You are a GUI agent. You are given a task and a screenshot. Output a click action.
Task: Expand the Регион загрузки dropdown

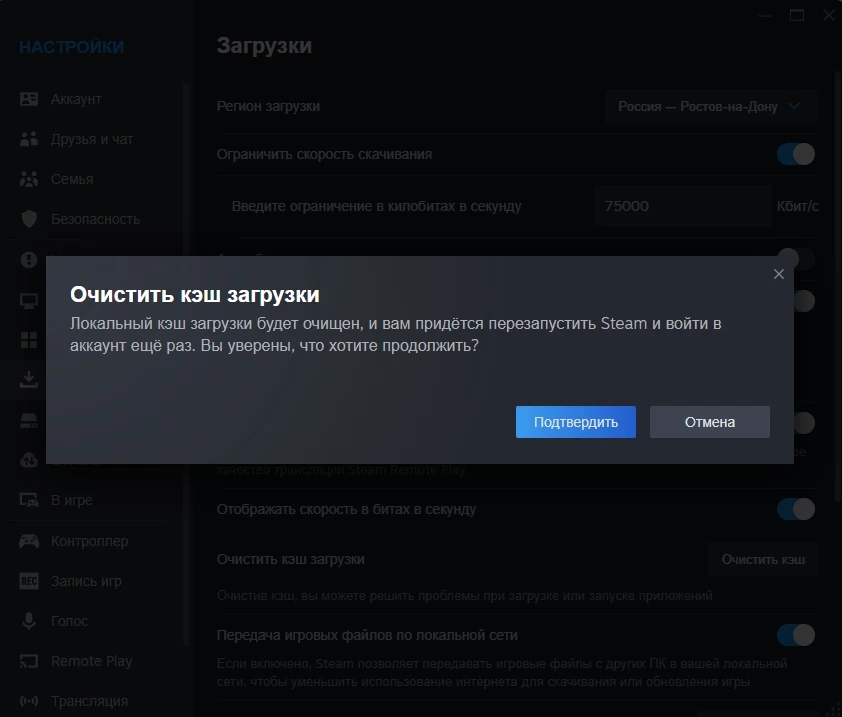[710, 106]
